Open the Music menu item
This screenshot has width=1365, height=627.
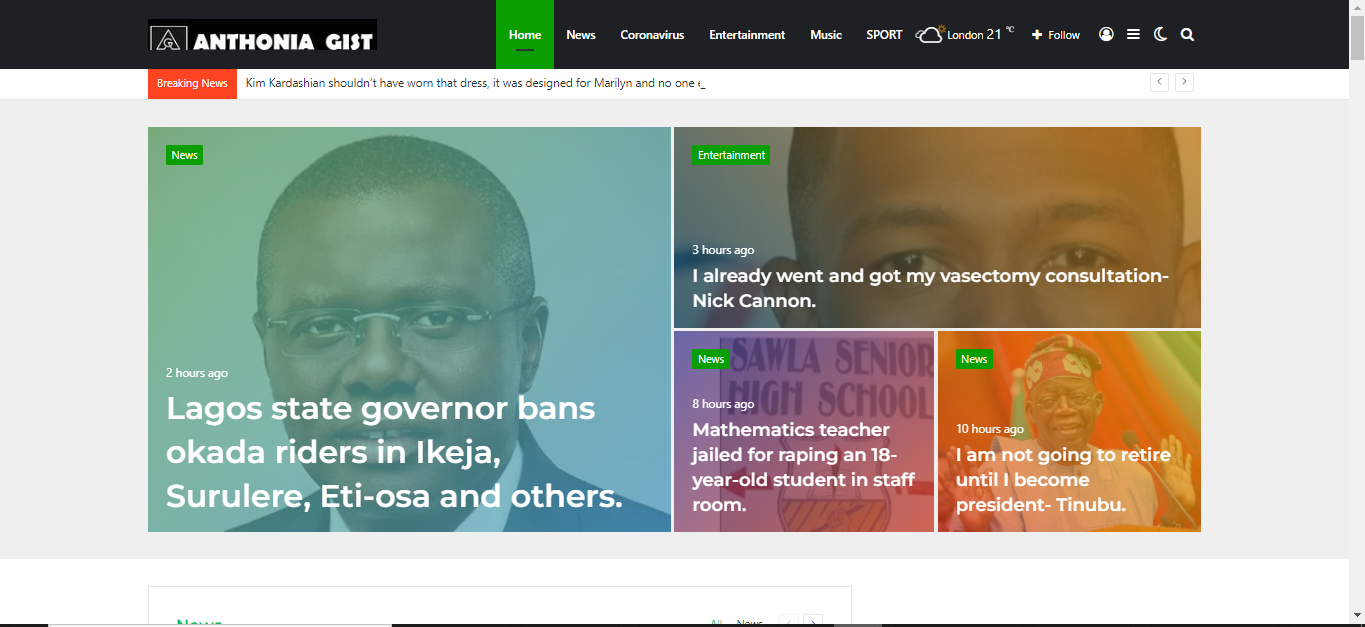pos(826,35)
